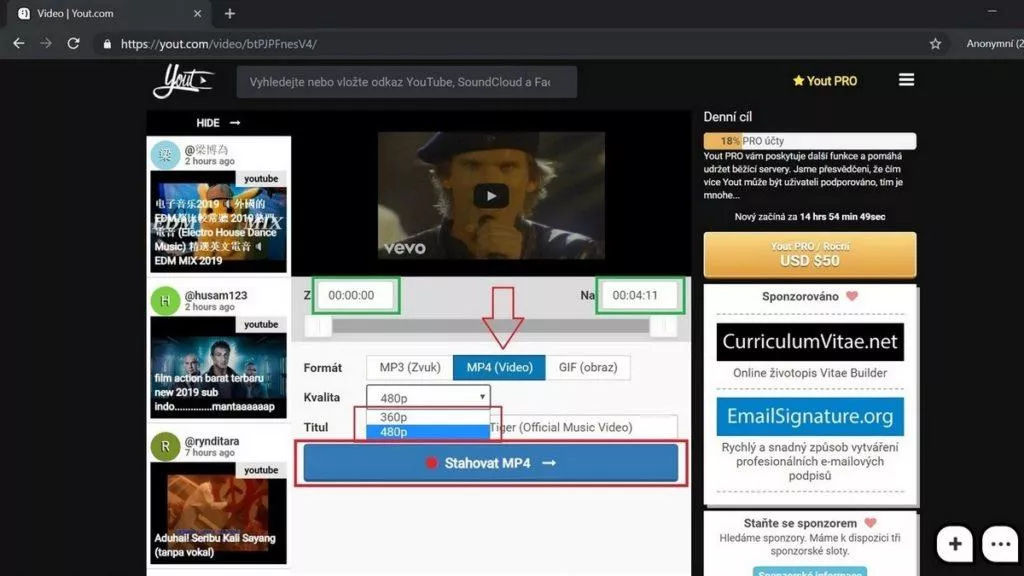Go forward in browser
The image size is (1024, 576).
pos(46,44)
